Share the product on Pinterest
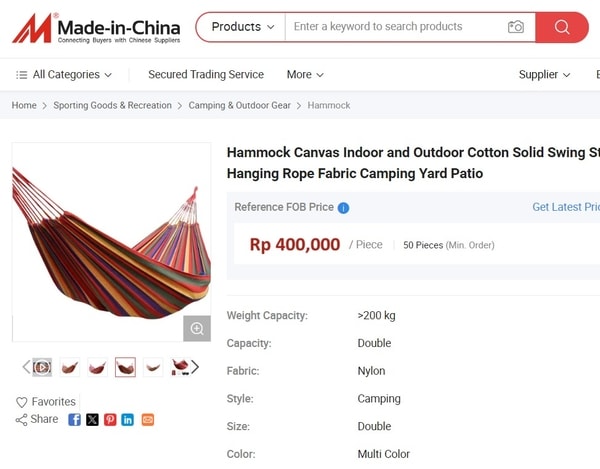This screenshot has width=600, height=469. coord(110,420)
